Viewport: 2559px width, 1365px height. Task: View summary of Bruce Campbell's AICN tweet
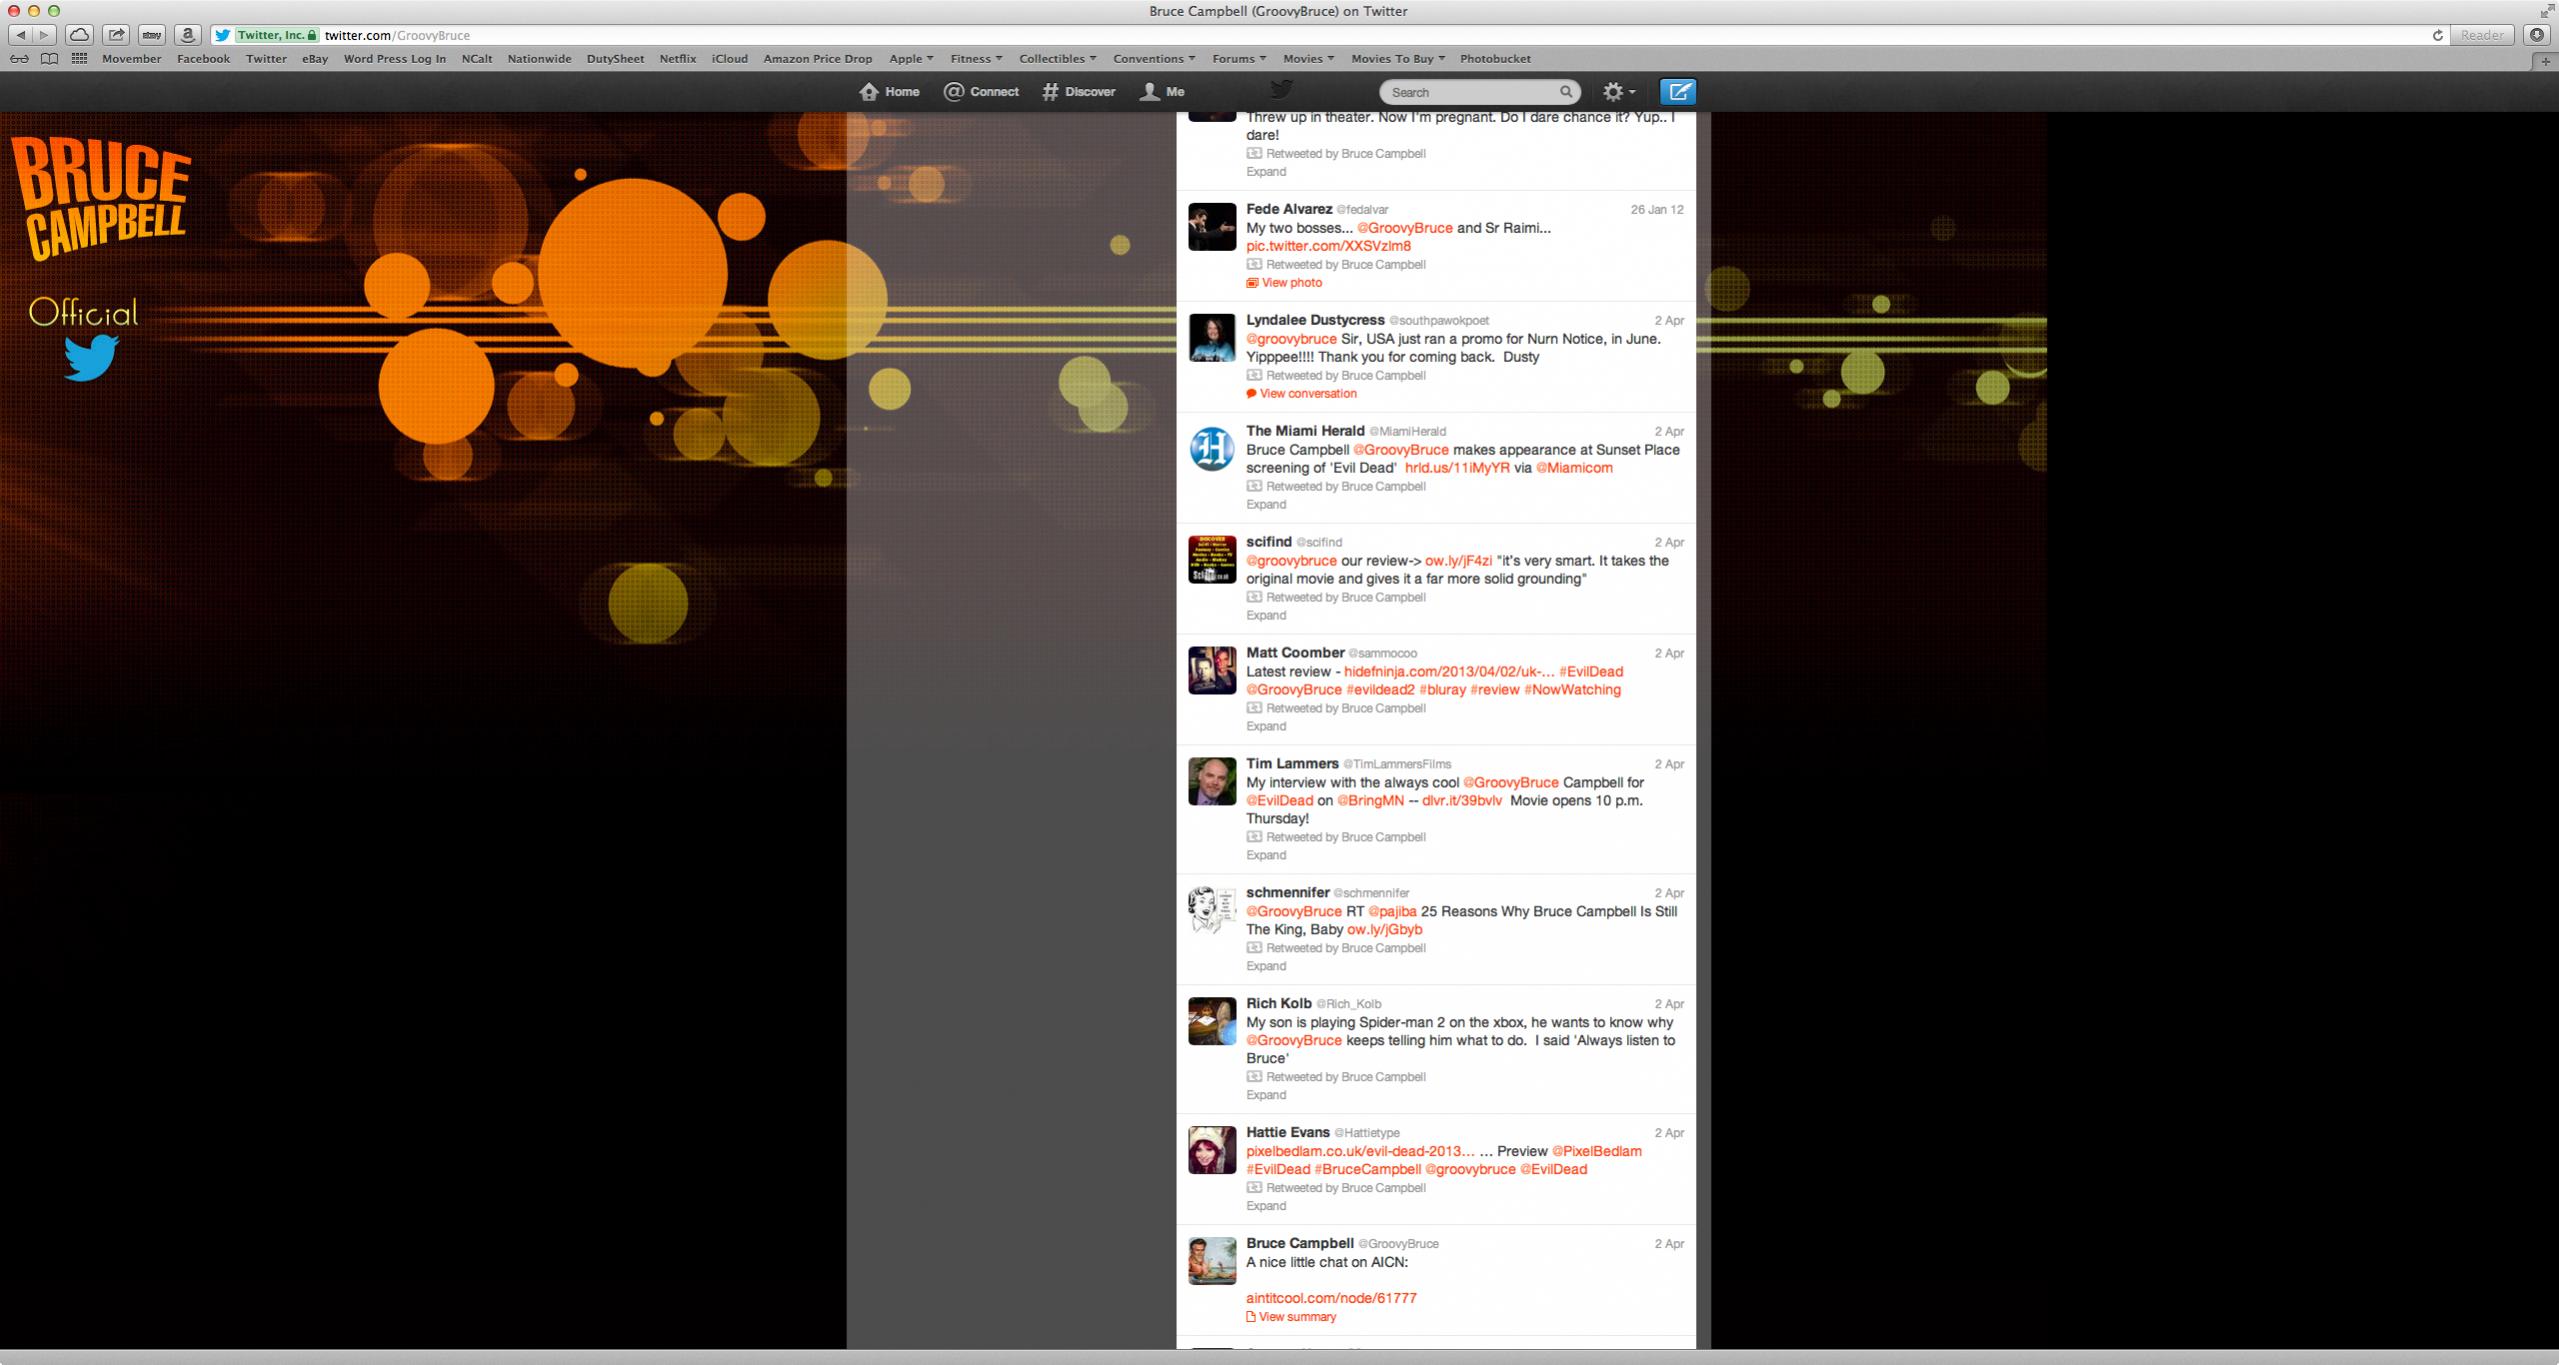(x=1291, y=1318)
